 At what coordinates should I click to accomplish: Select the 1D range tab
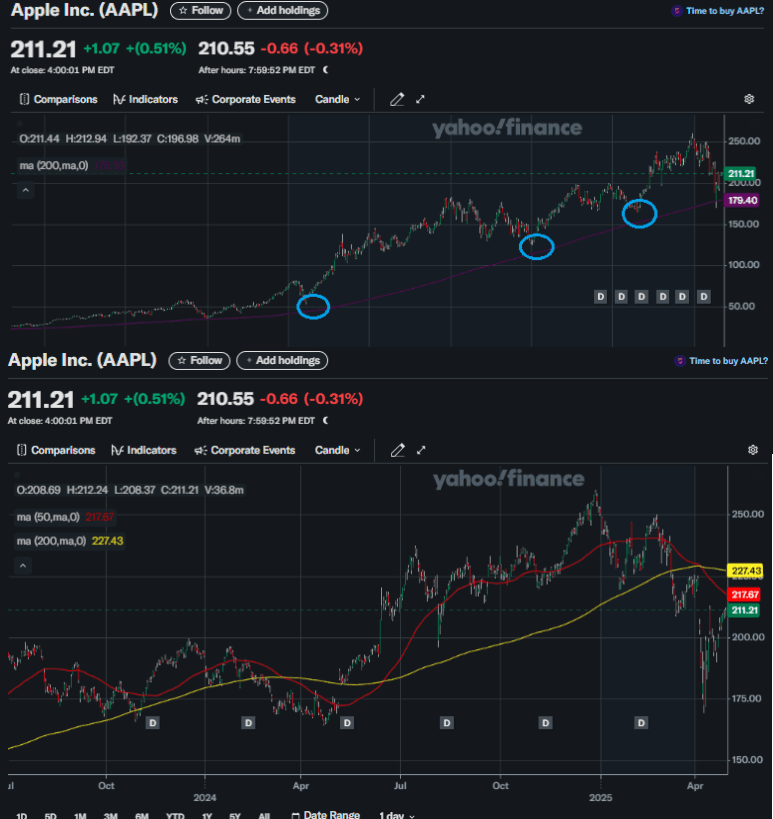[21, 815]
